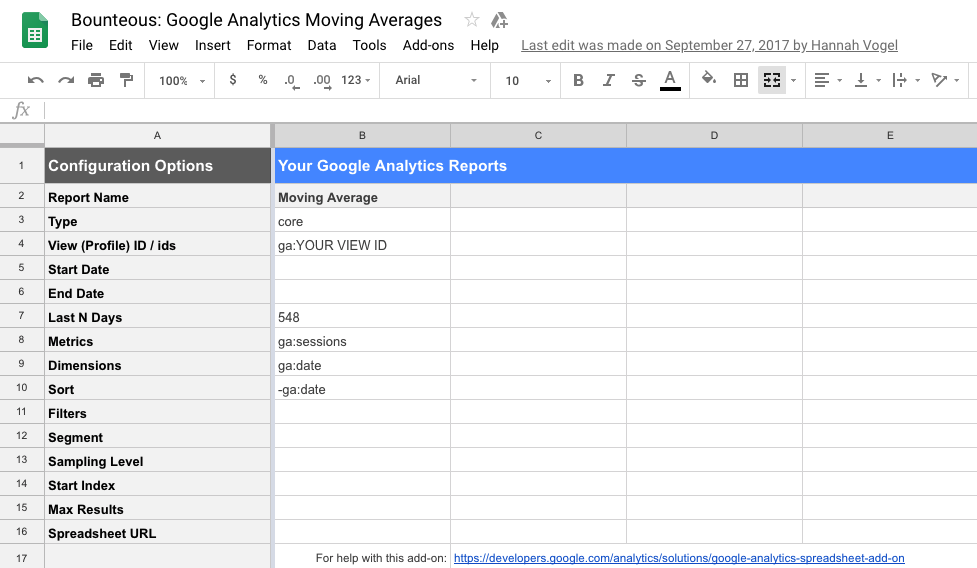Image resolution: width=977 pixels, height=568 pixels.
Task: Print the spreadsheet
Action: [96, 80]
